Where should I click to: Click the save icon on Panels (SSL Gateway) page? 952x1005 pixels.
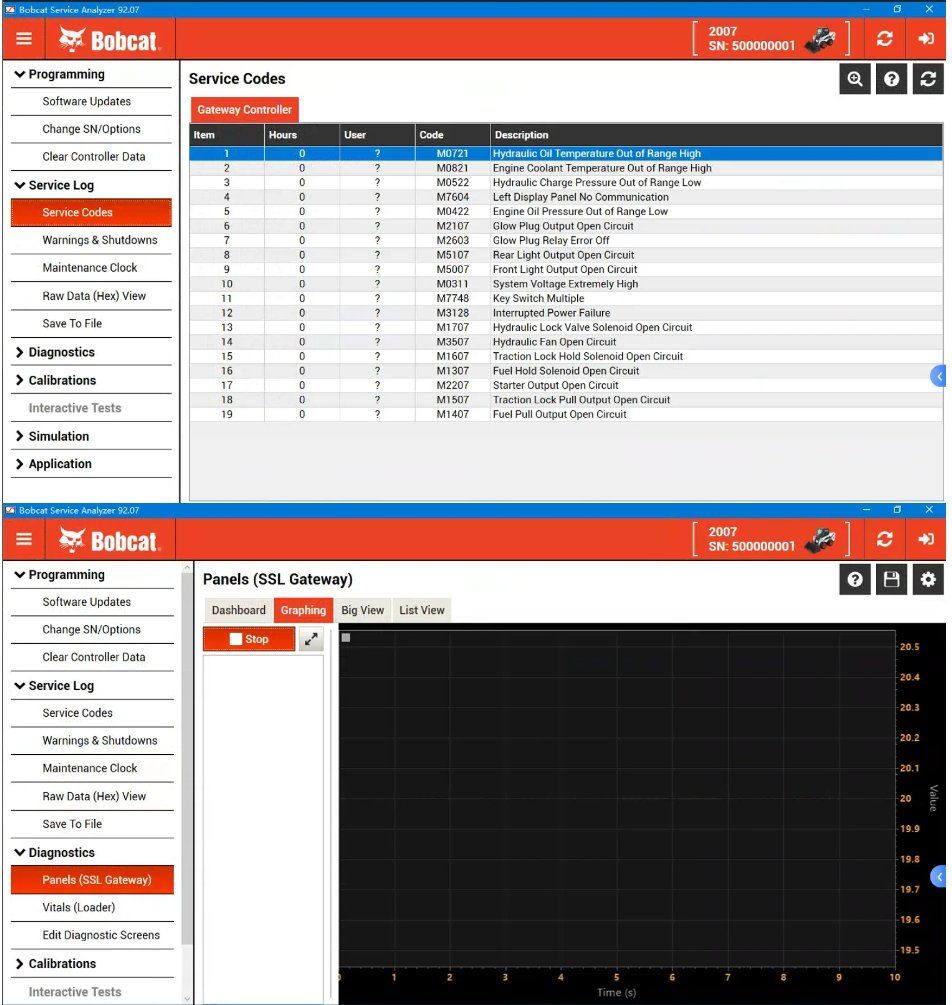[x=891, y=580]
